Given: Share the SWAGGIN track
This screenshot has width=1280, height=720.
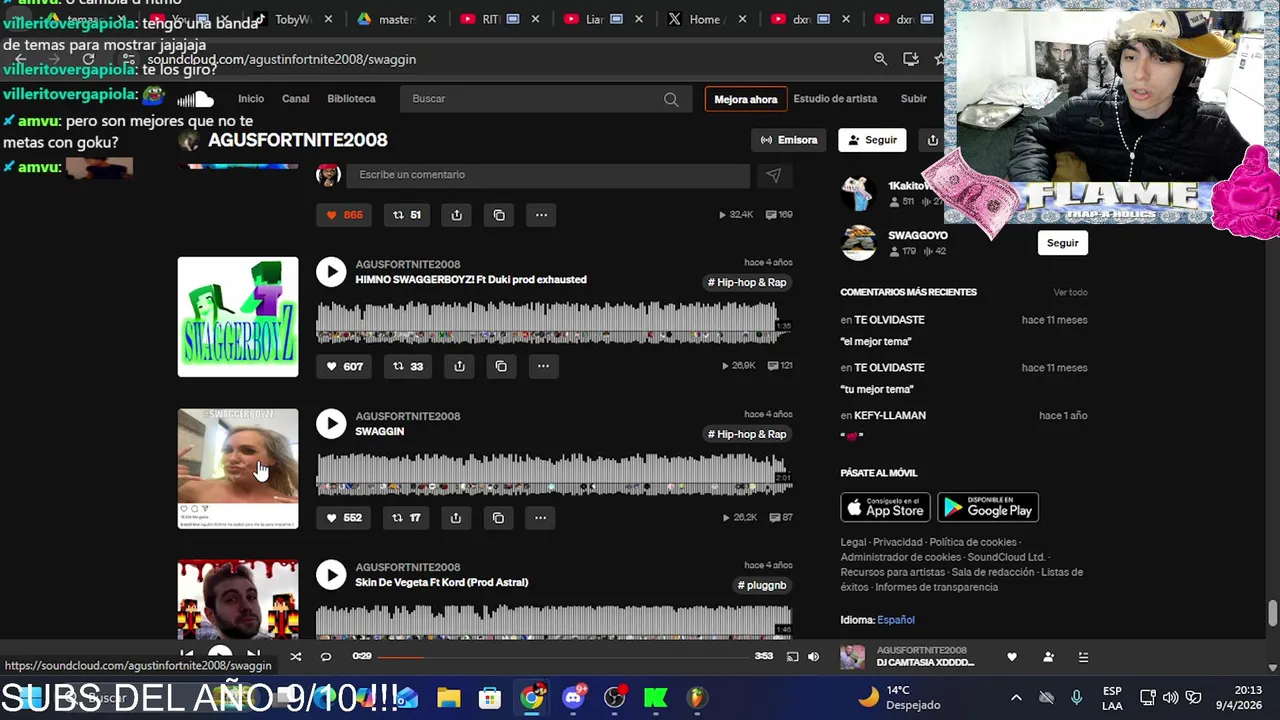Looking at the screenshot, I should (456, 517).
